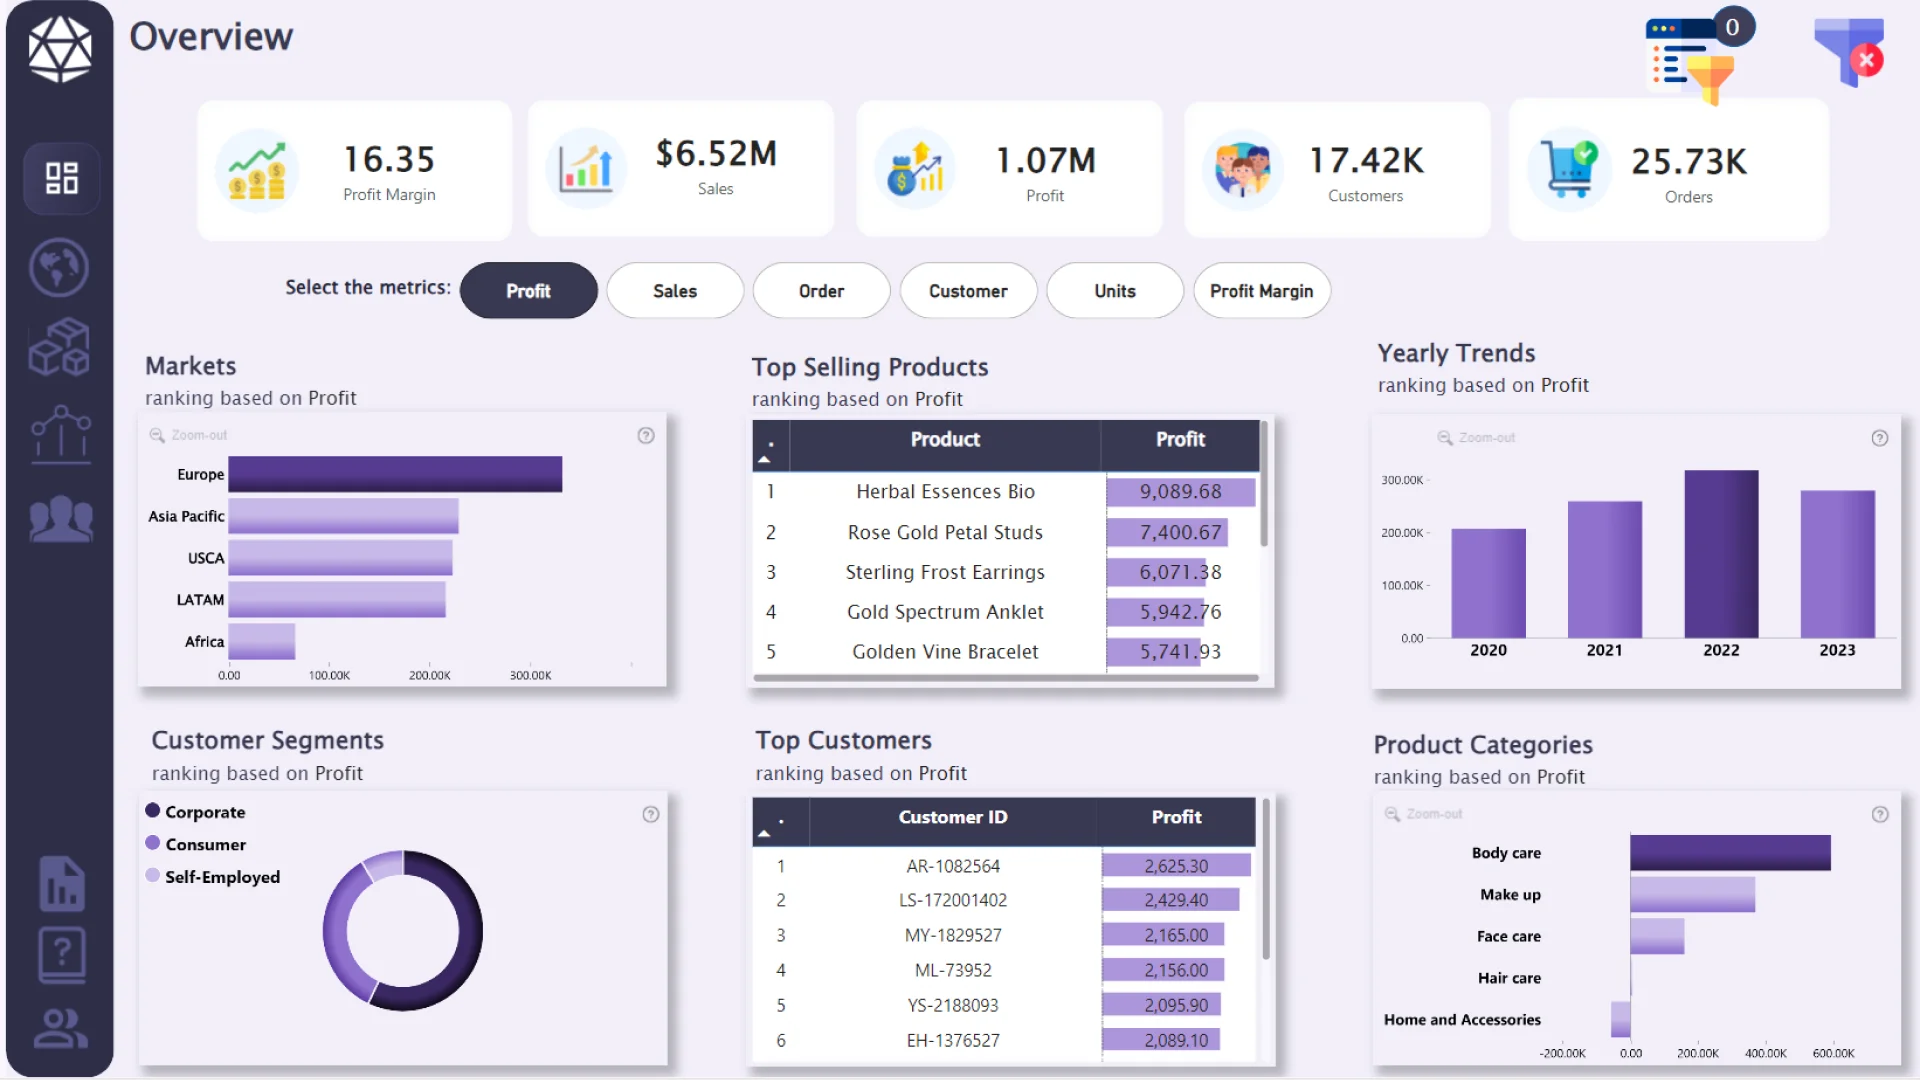Image resolution: width=1920 pixels, height=1080 pixels.
Task: Click Top Customers vertical scrollbar
Action: 1265,879
